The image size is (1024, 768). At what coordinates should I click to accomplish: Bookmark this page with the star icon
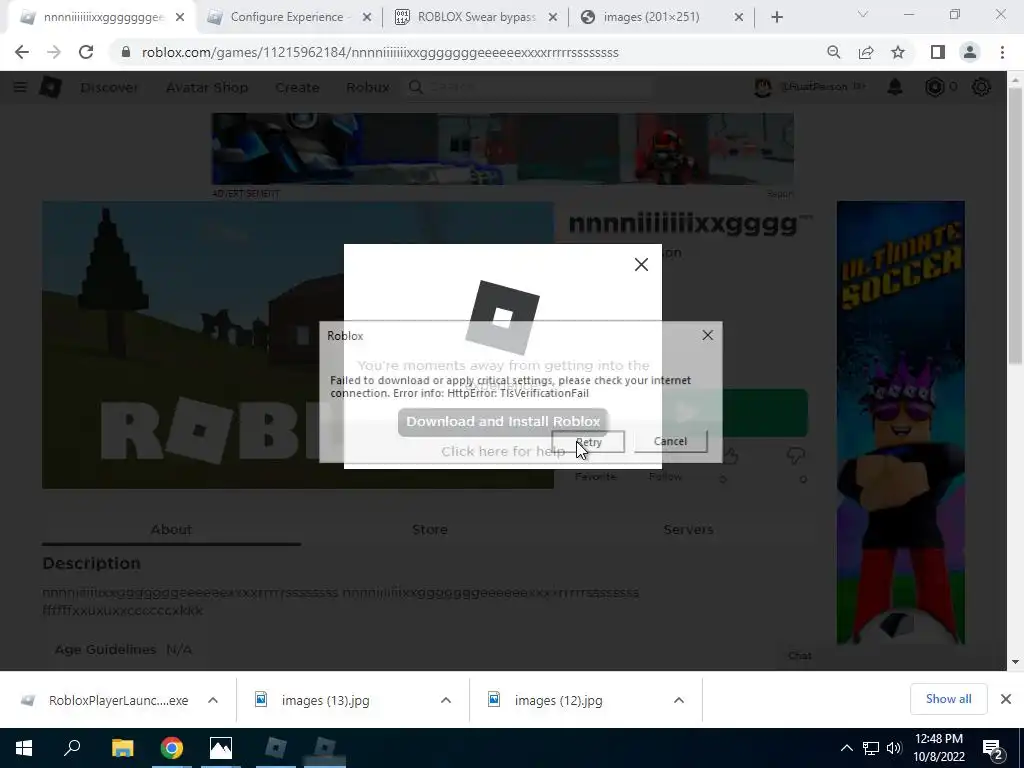898,52
